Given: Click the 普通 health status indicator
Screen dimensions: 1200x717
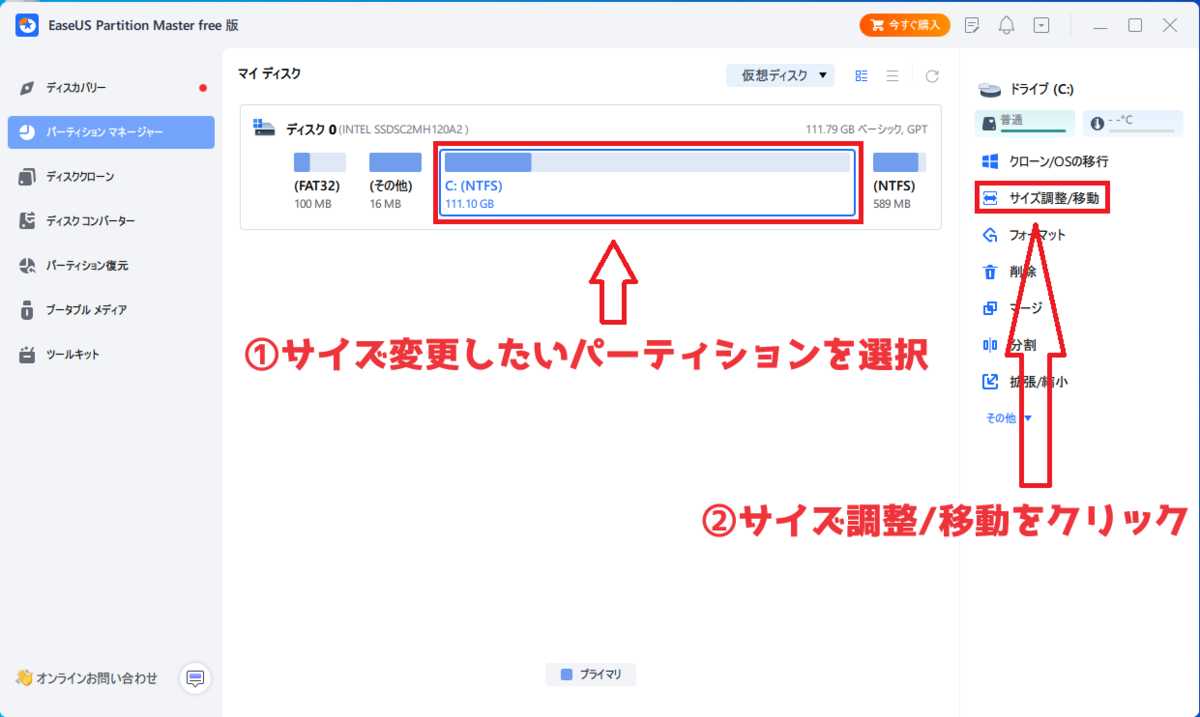Looking at the screenshot, I should [1025, 122].
